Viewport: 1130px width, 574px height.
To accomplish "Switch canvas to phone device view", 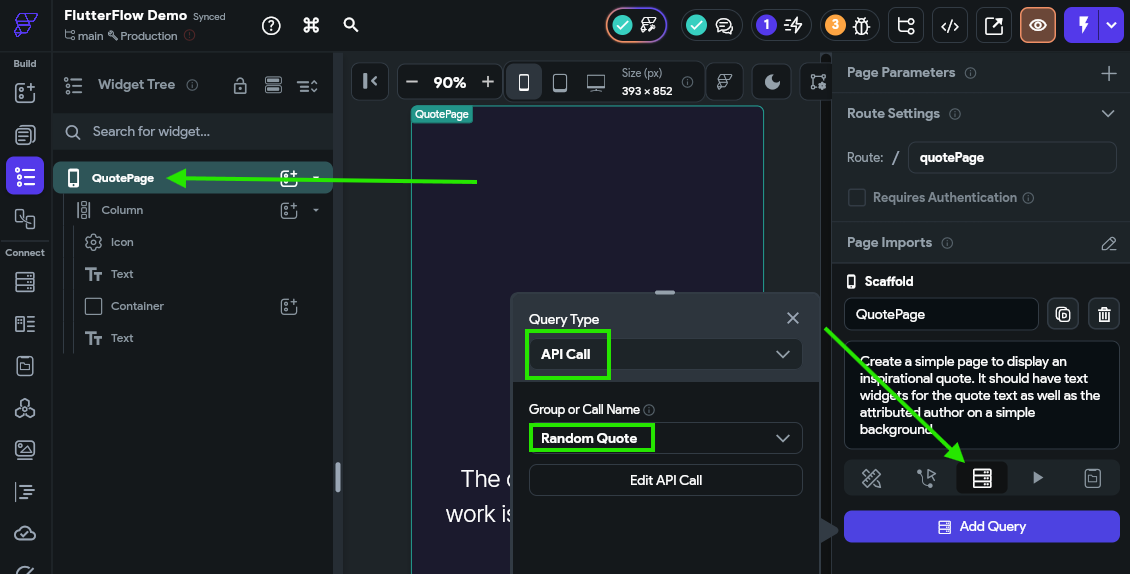I will [x=524, y=82].
